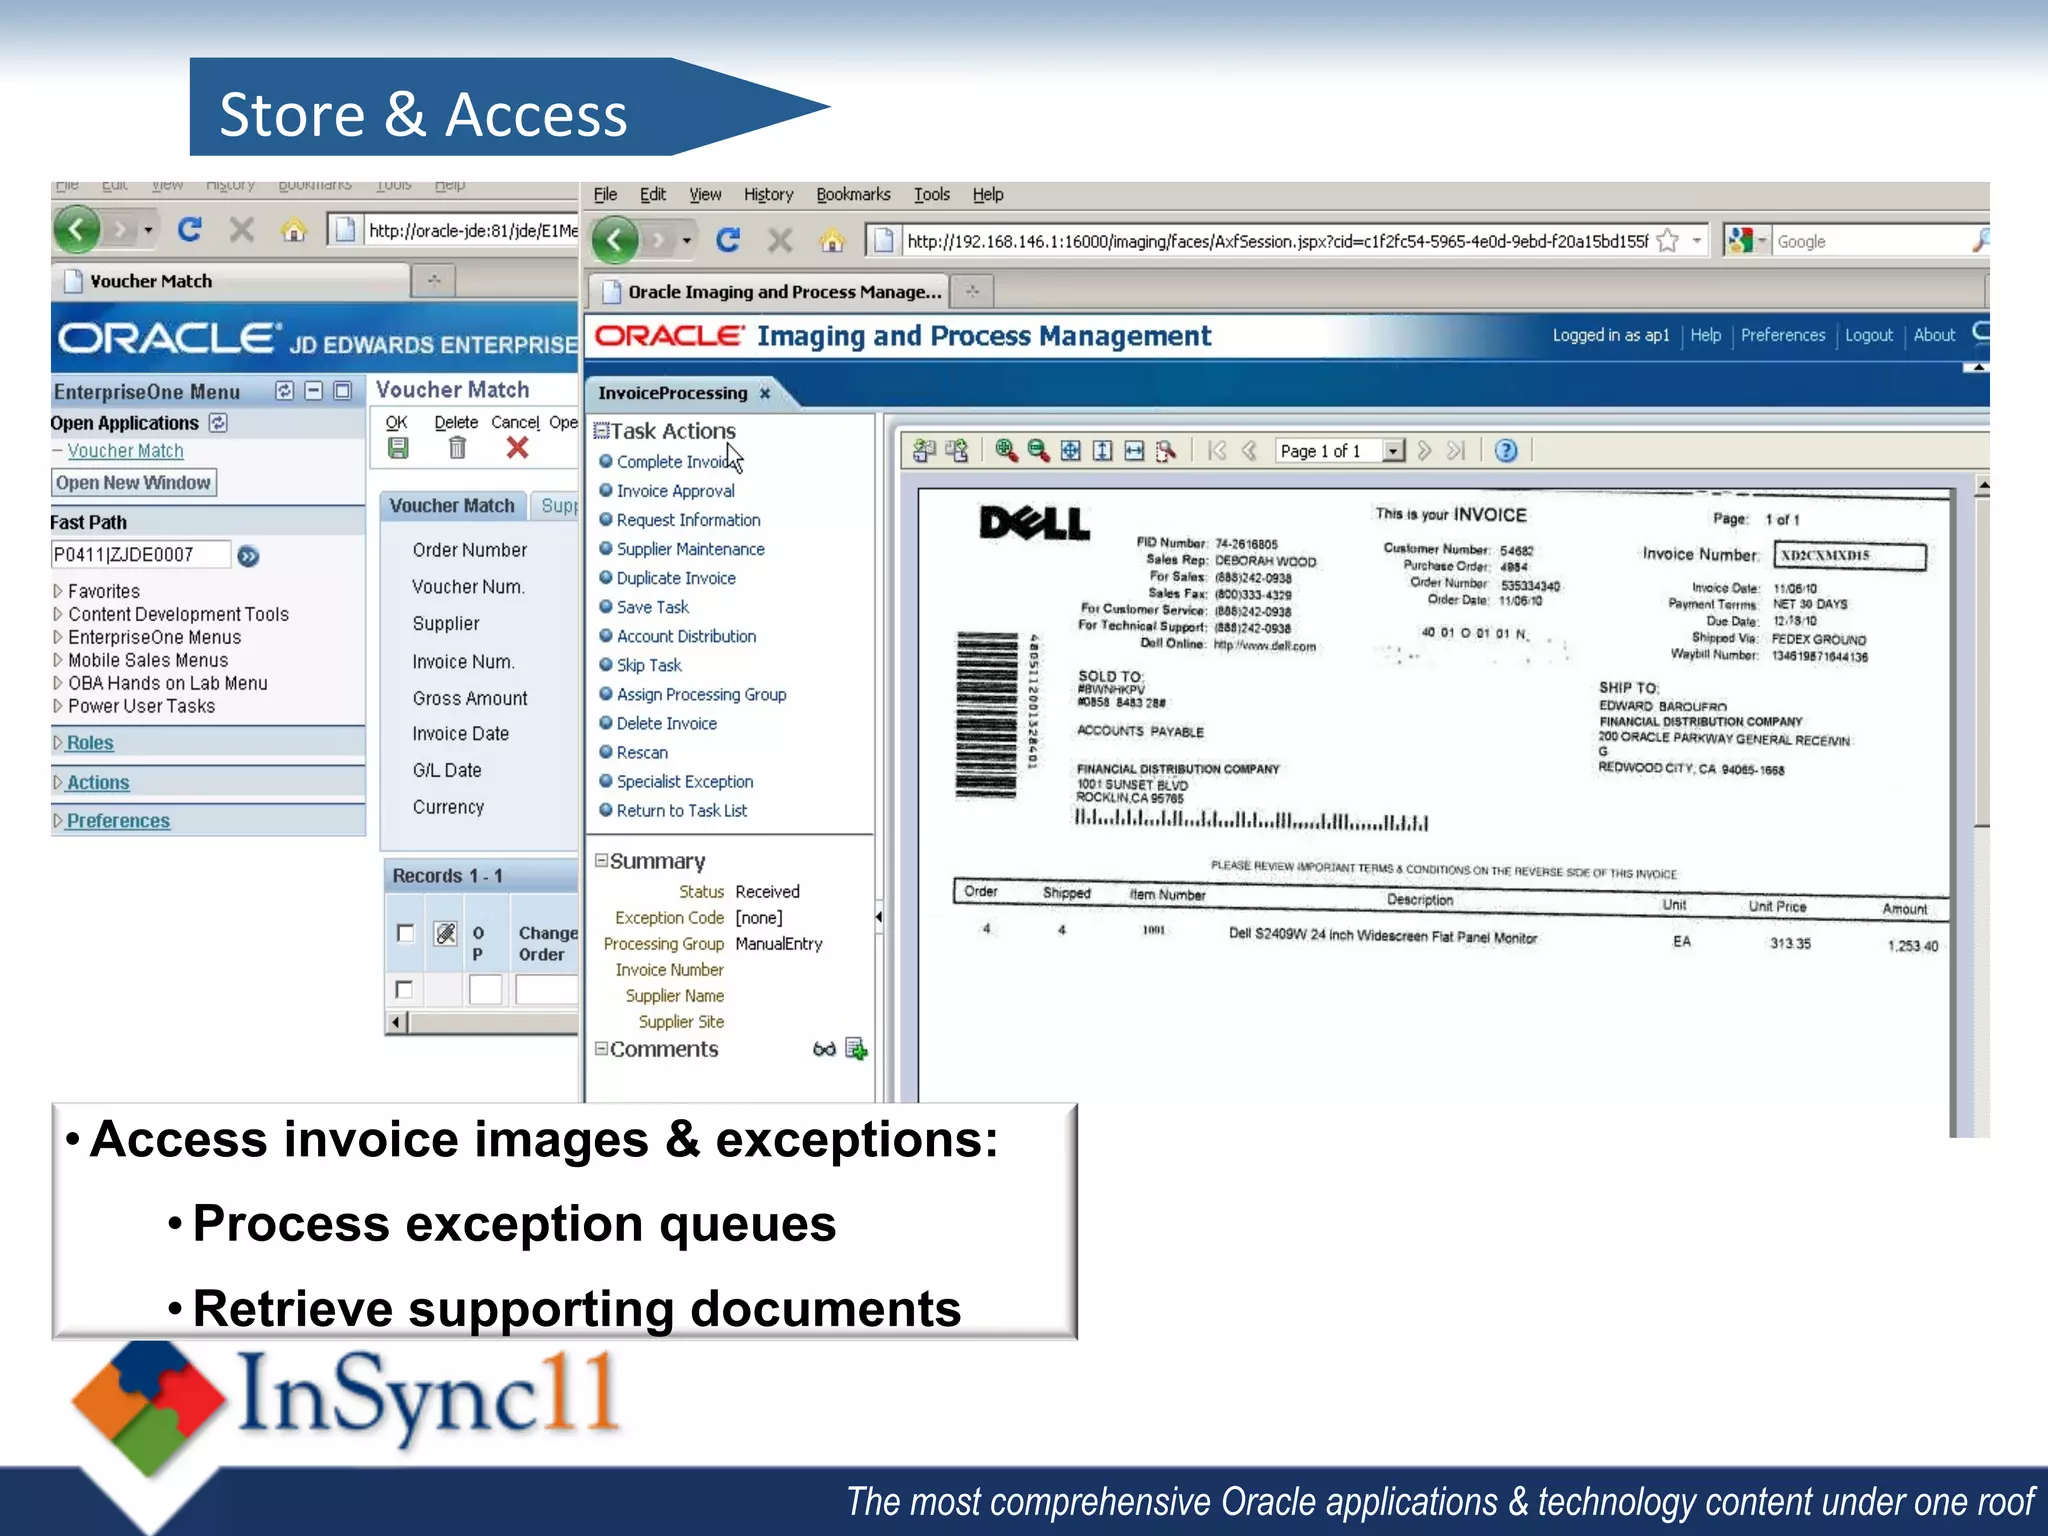Click Open Applications refresh icon
Image resolution: width=2048 pixels, height=1536 pixels.
point(218,423)
